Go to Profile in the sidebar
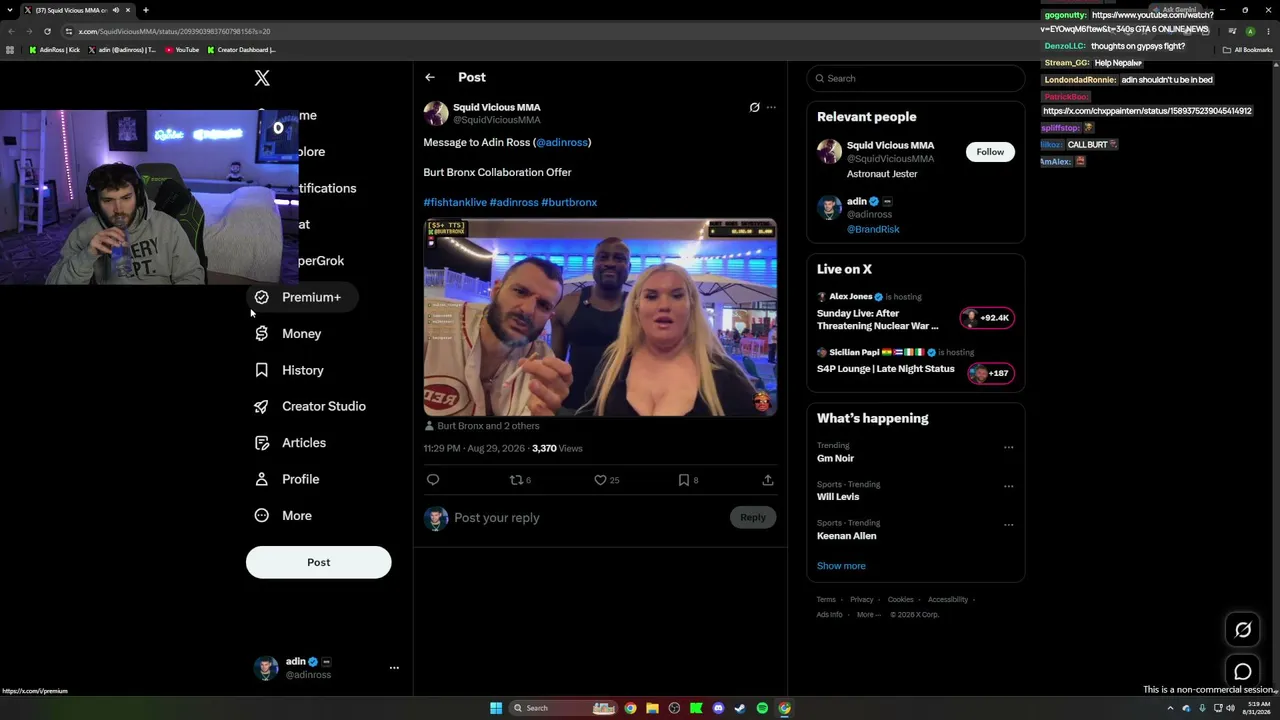 287,479
